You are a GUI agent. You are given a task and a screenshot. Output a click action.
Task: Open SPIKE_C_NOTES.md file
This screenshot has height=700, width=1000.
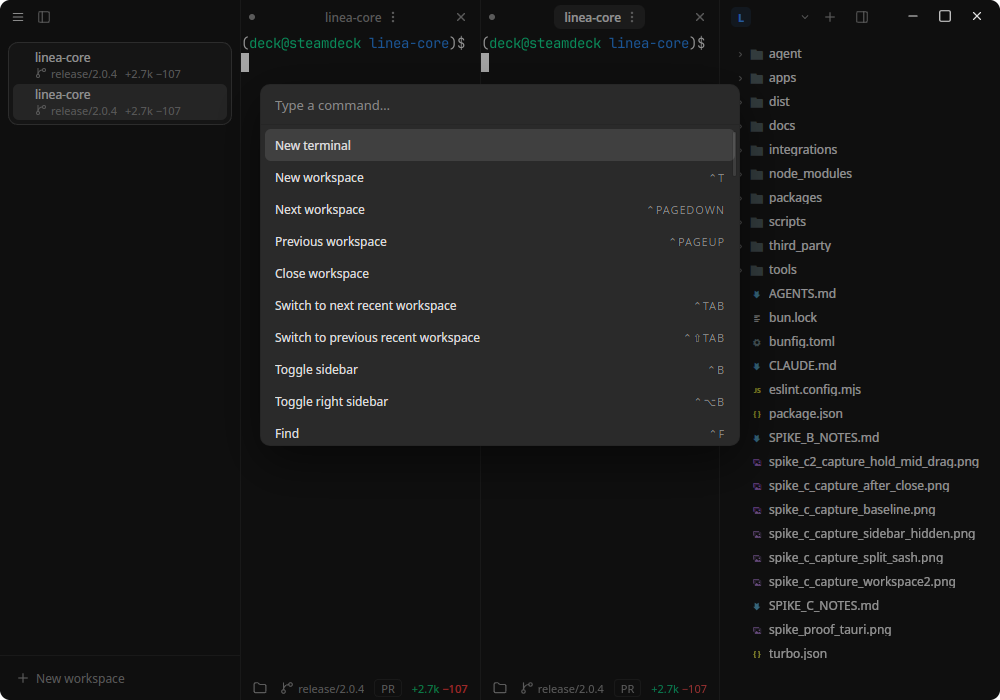click(x=823, y=606)
